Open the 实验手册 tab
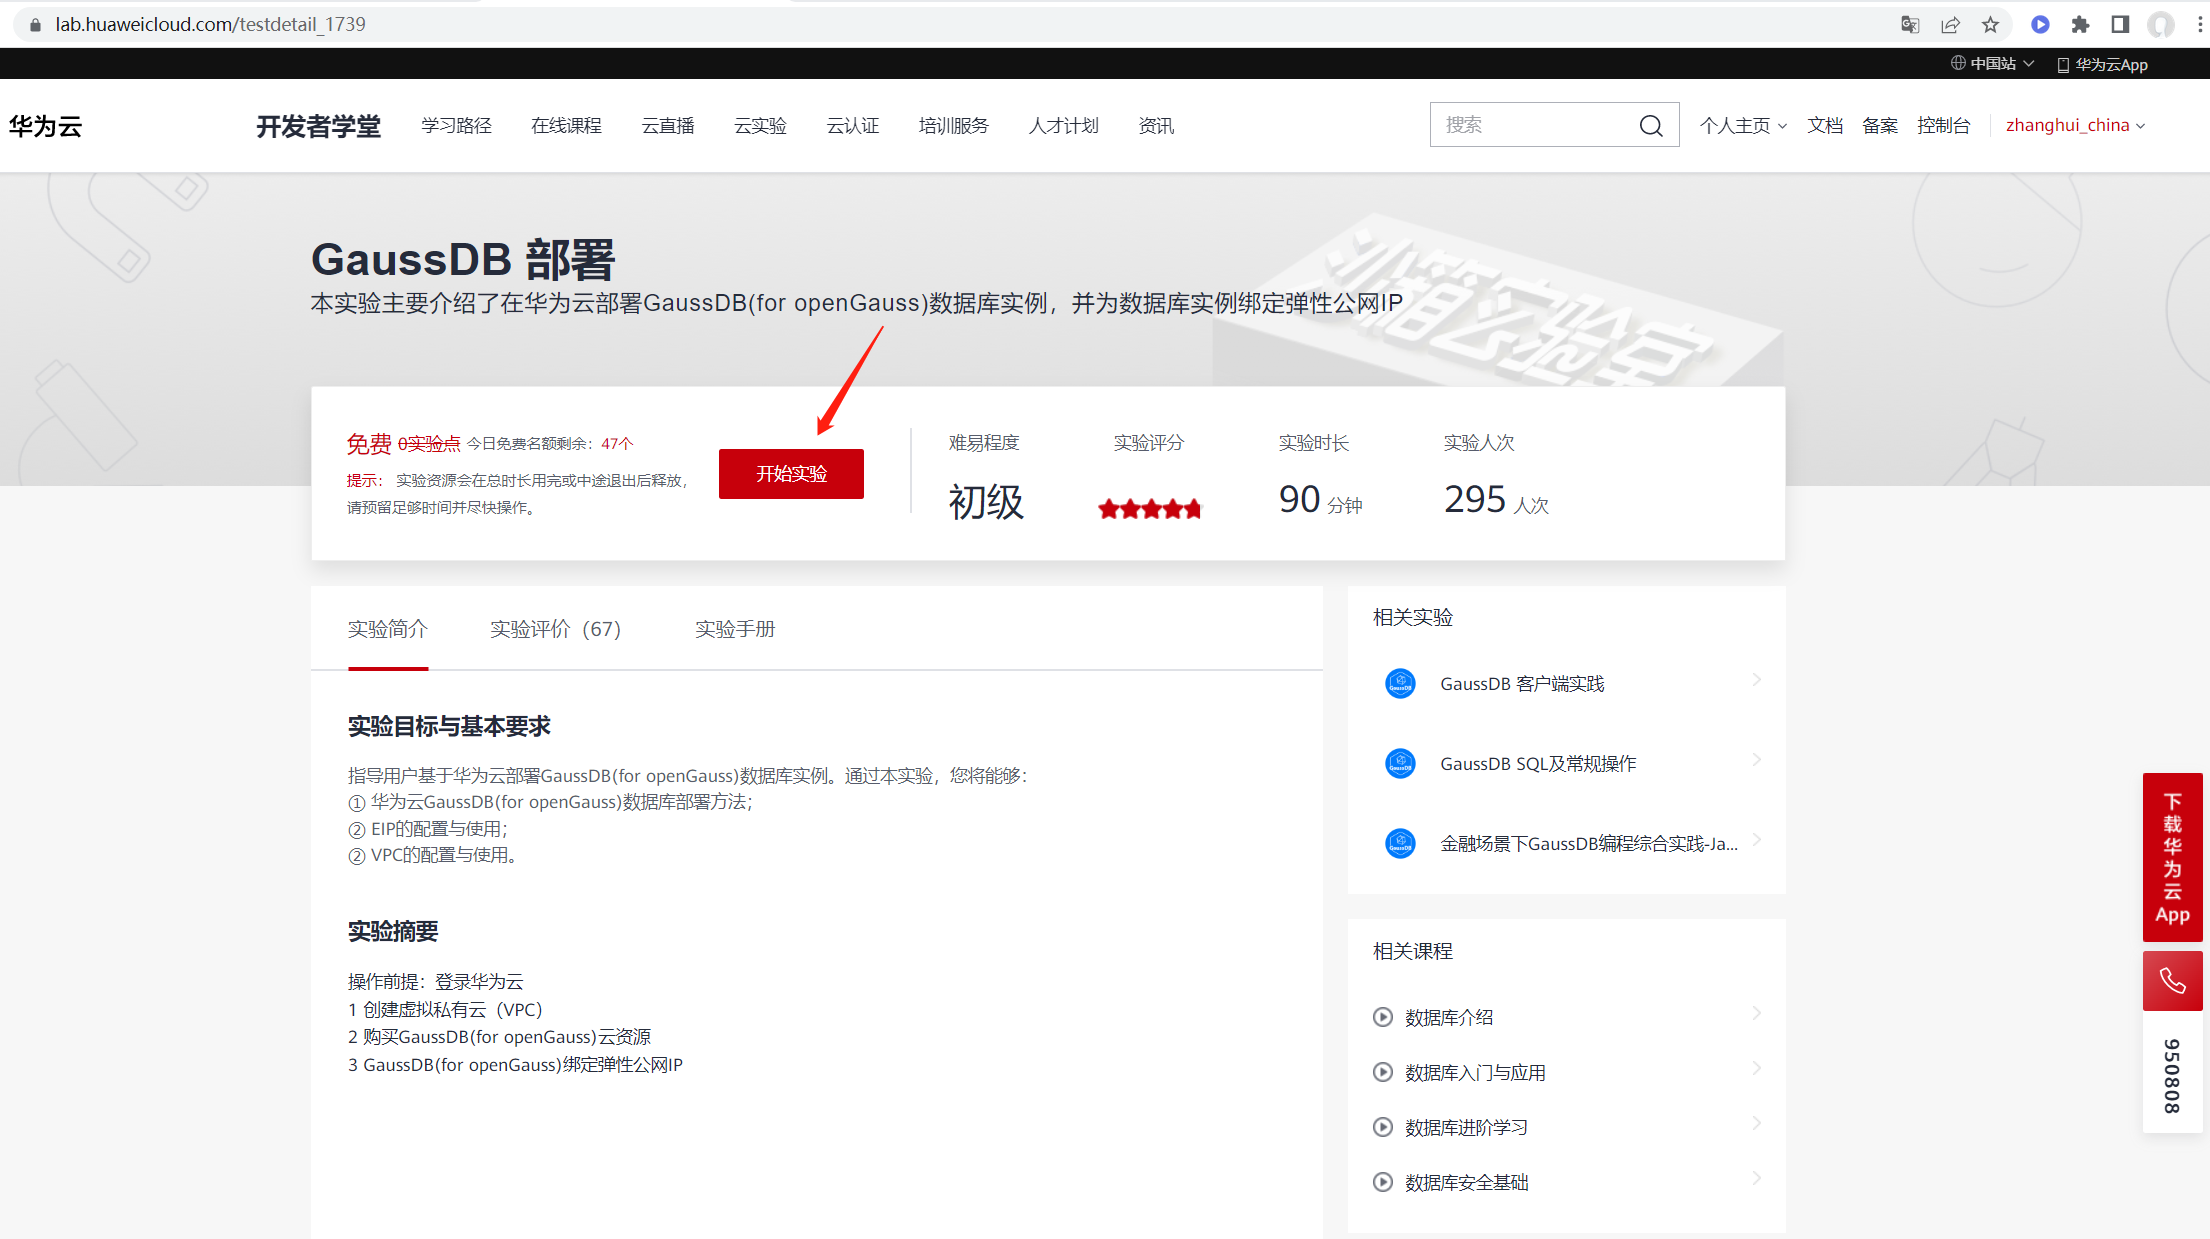This screenshot has width=2210, height=1239. [735, 629]
